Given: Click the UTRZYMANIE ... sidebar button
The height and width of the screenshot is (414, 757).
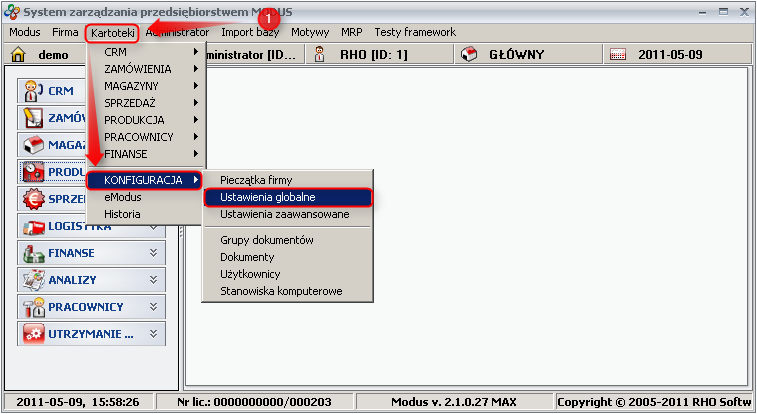Looking at the screenshot, I should tap(92, 334).
